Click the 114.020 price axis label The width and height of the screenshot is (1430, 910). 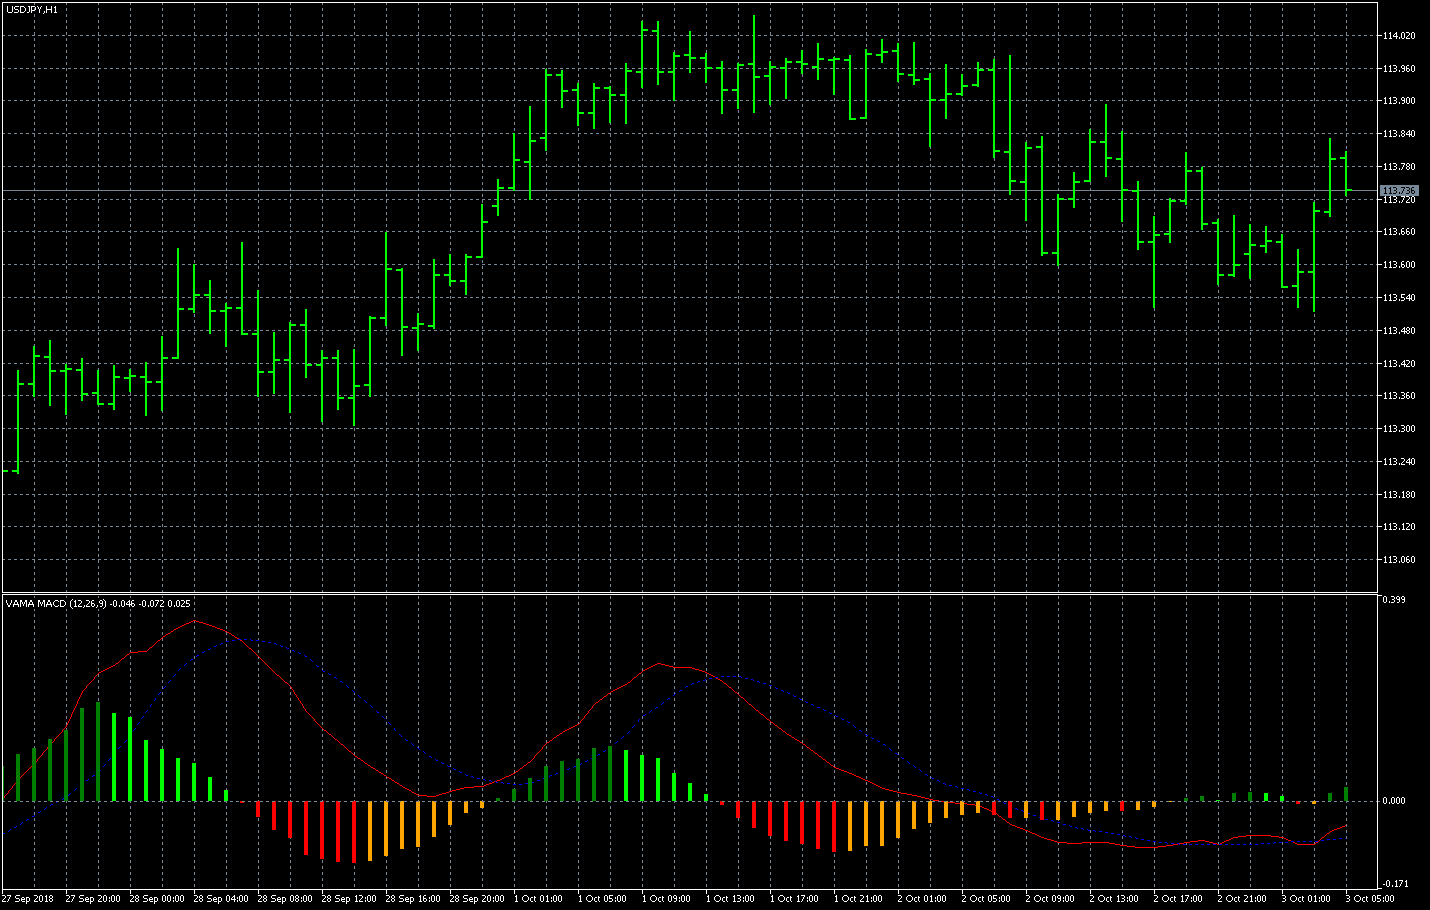click(1398, 36)
